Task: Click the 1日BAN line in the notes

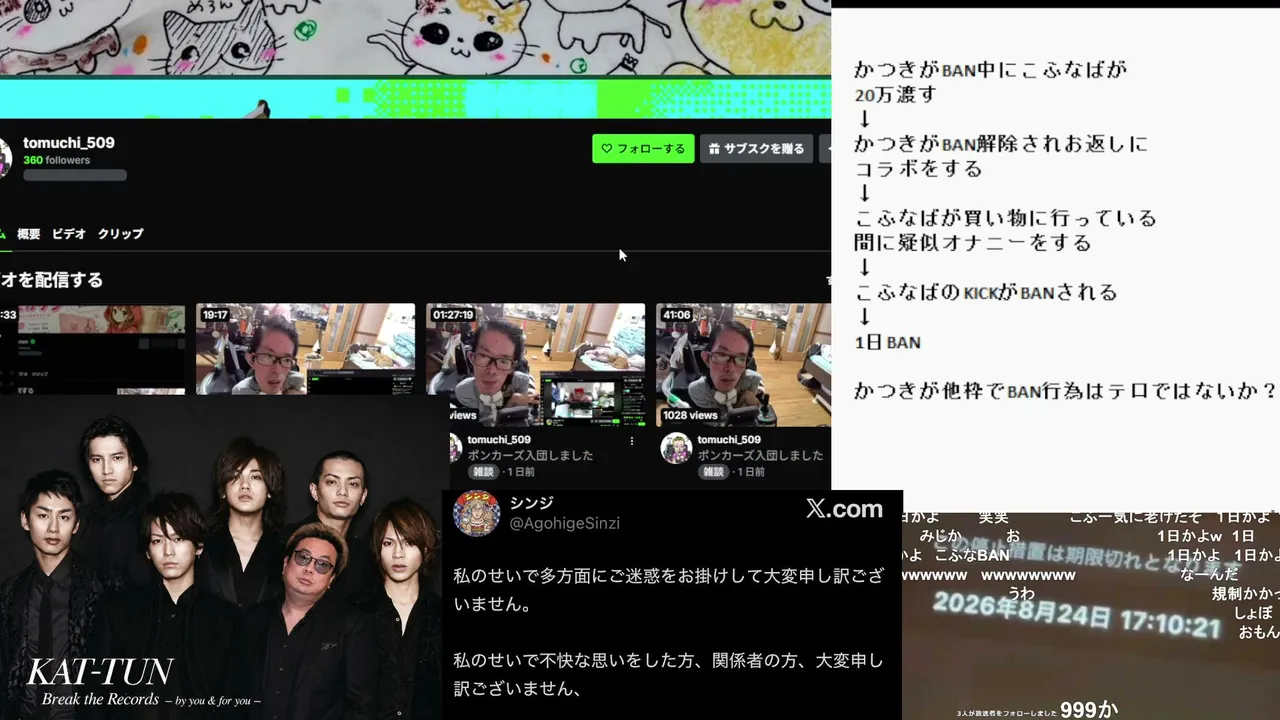Action: [x=887, y=342]
